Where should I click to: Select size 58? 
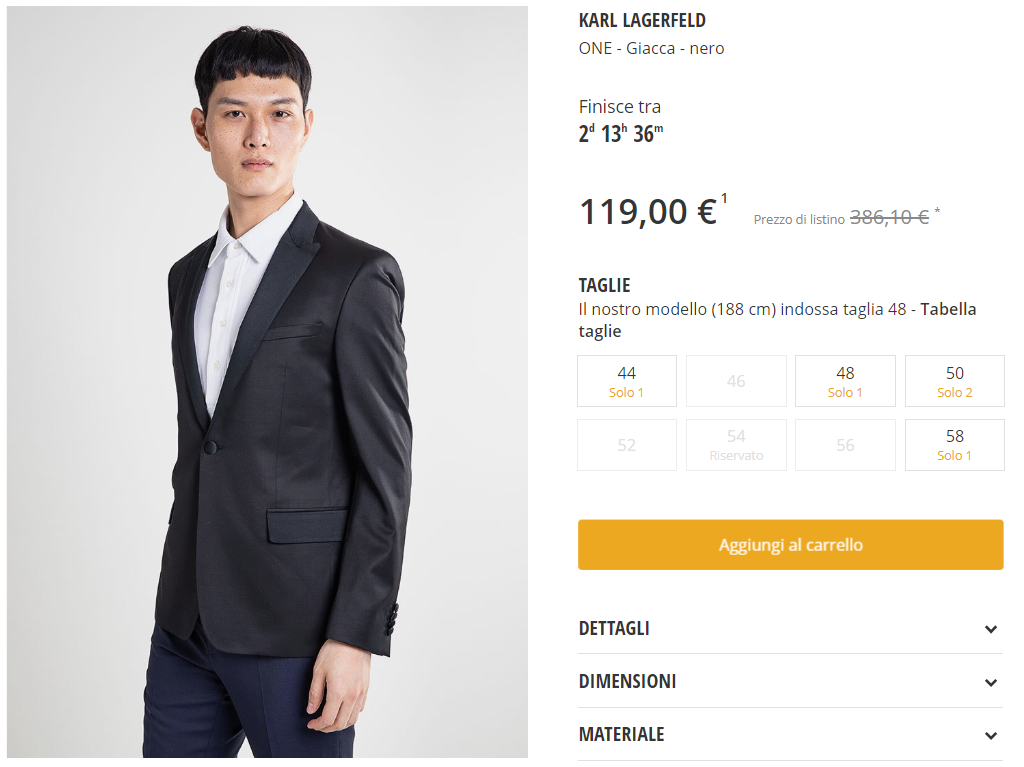(x=954, y=444)
